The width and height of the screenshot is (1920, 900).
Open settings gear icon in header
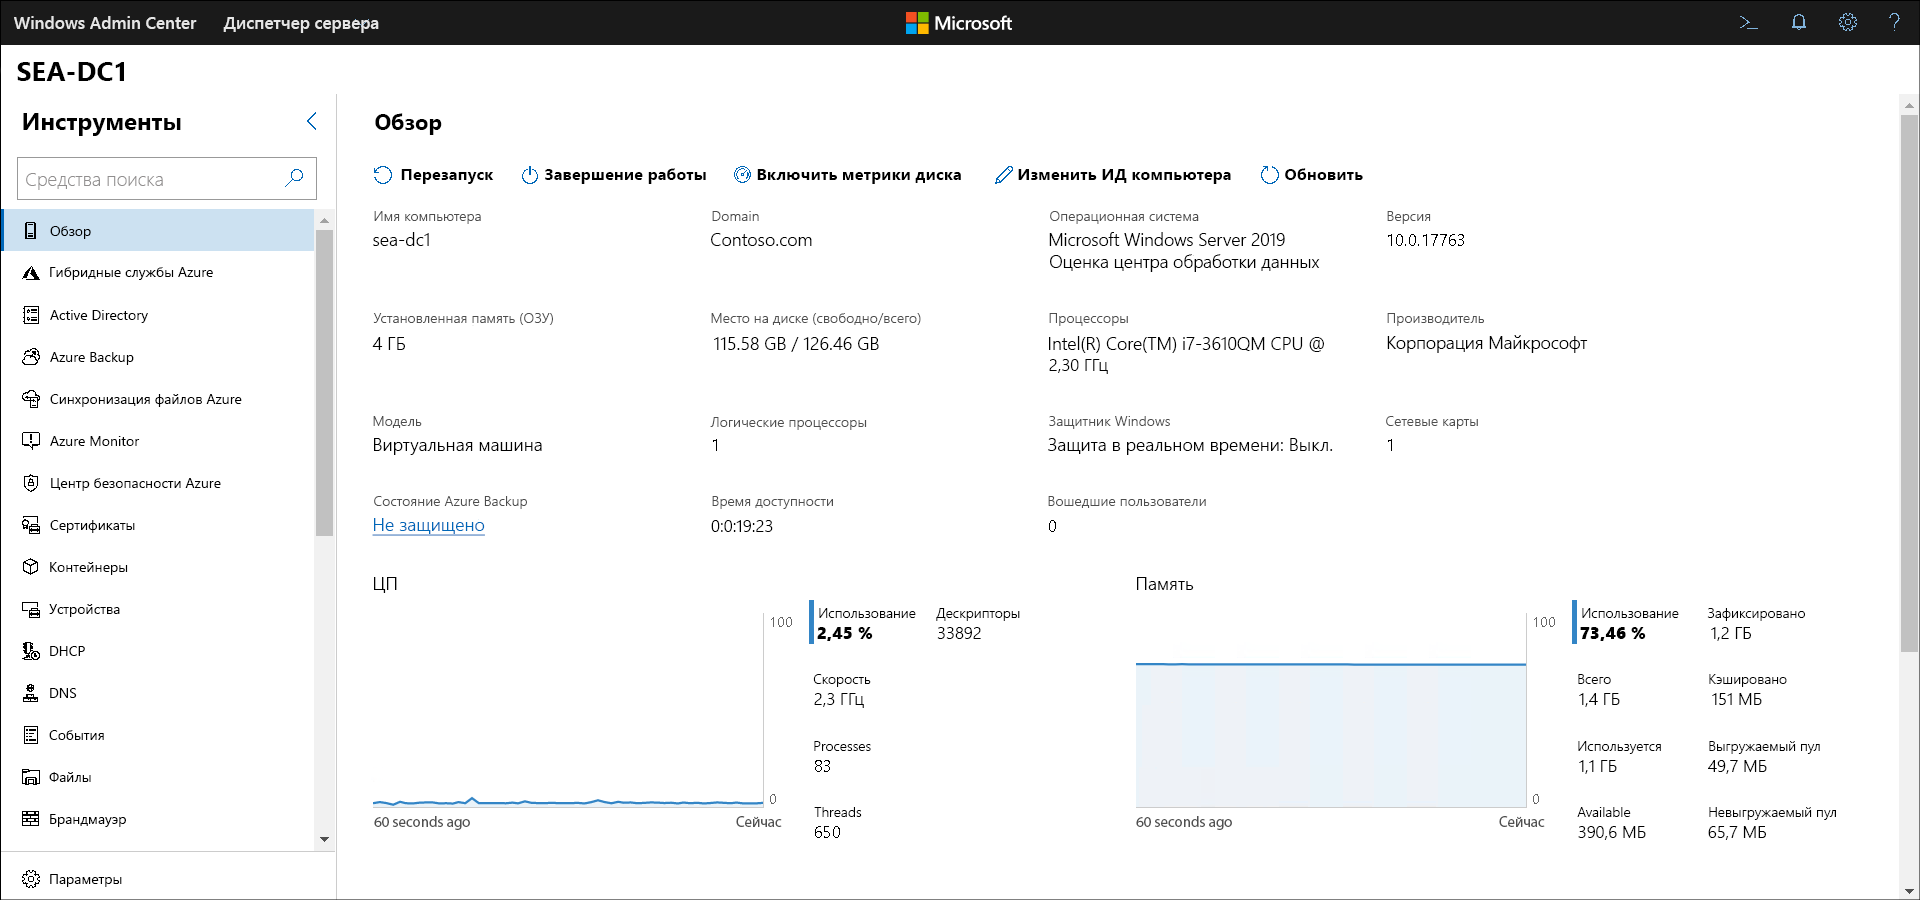click(x=1848, y=22)
